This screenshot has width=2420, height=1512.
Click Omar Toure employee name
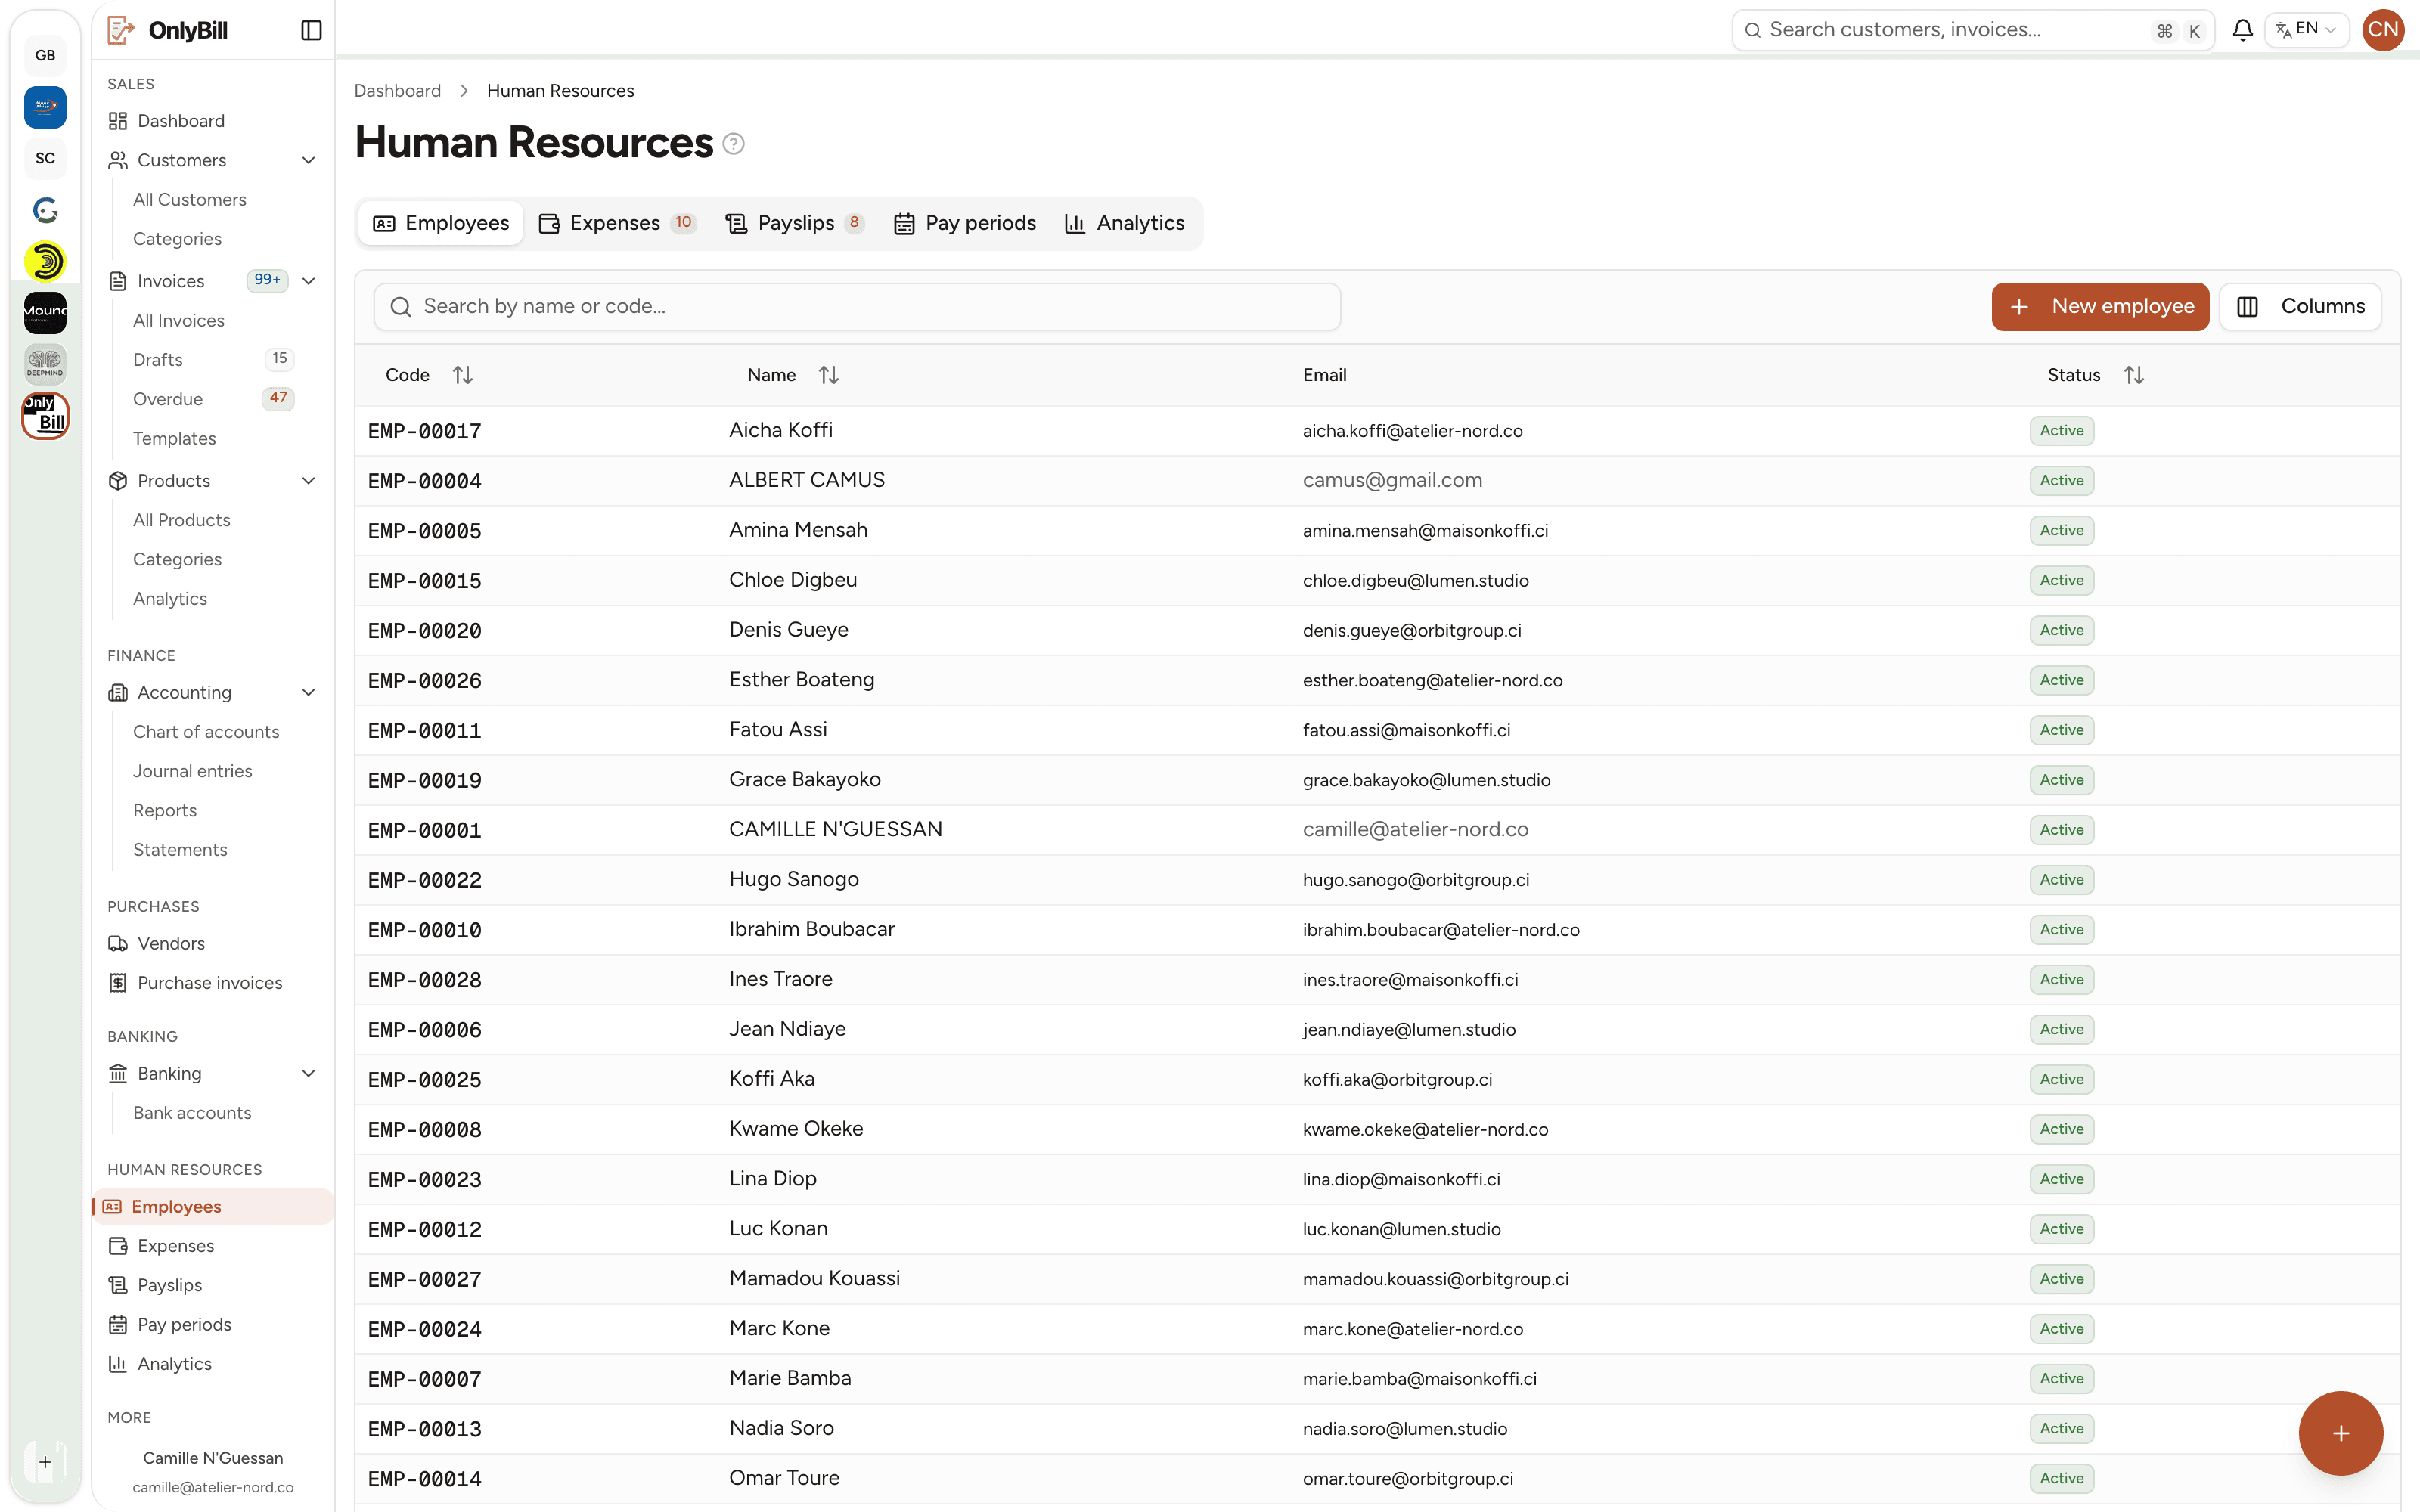pos(783,1478)
